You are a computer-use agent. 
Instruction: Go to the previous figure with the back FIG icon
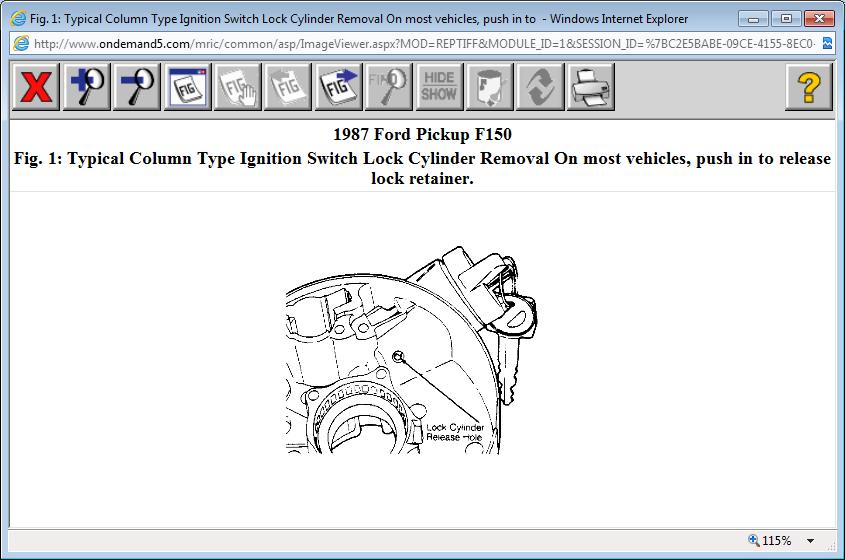(288, 87)
